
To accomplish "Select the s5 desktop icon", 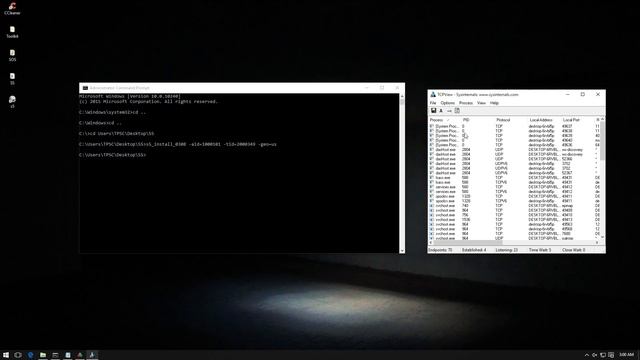I will click(x=12, y=102).
